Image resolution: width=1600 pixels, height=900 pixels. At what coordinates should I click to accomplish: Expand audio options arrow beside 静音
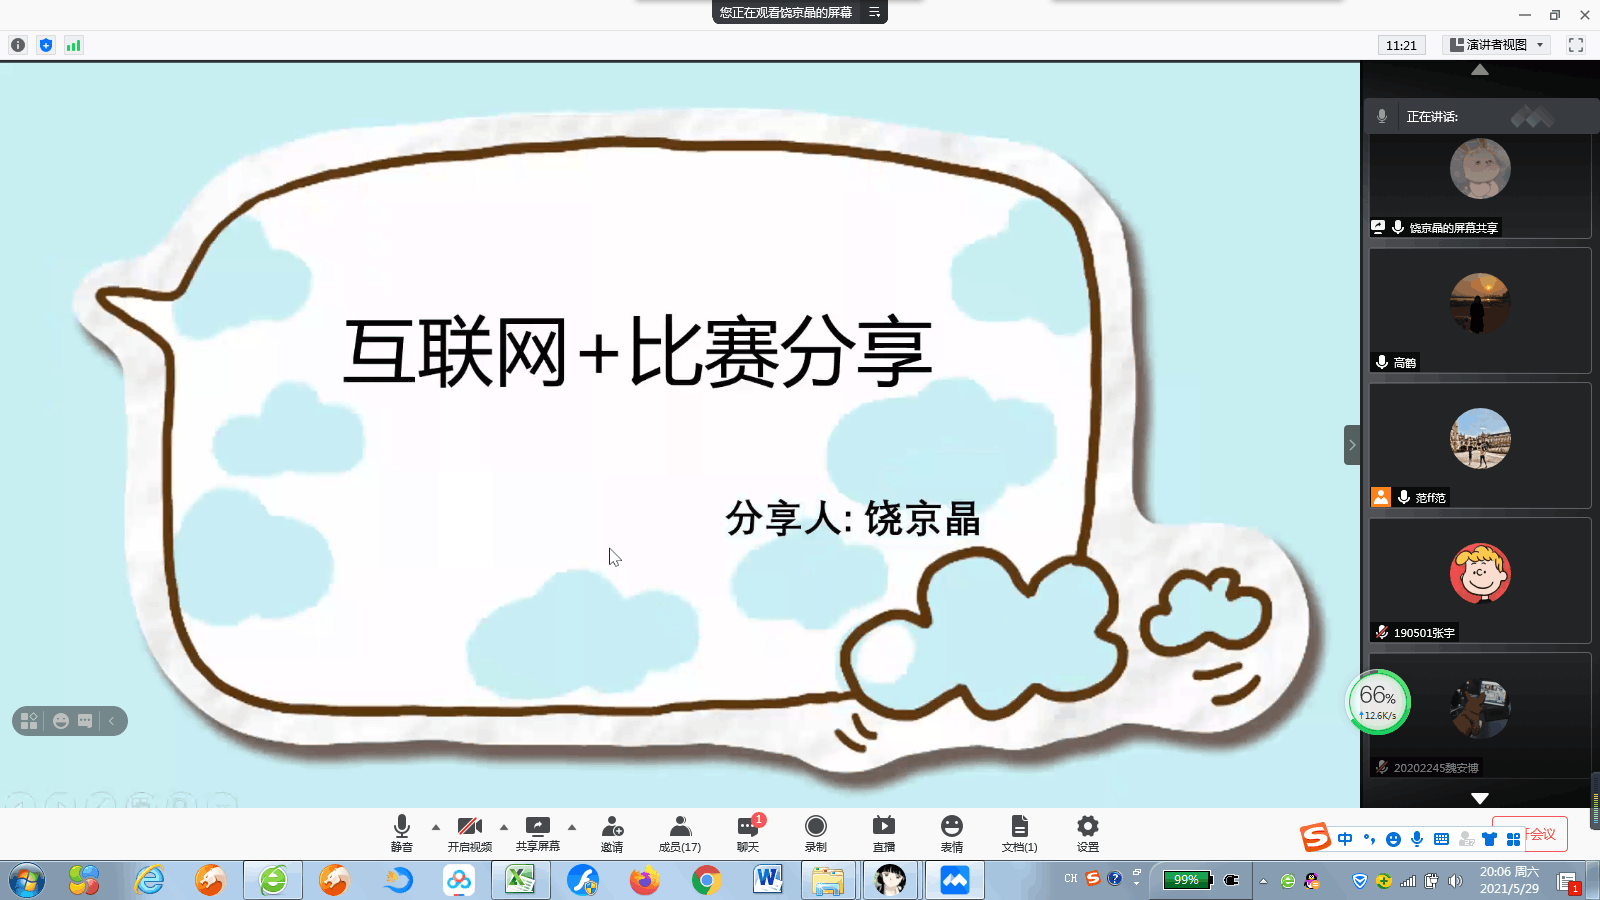(436, 827)
